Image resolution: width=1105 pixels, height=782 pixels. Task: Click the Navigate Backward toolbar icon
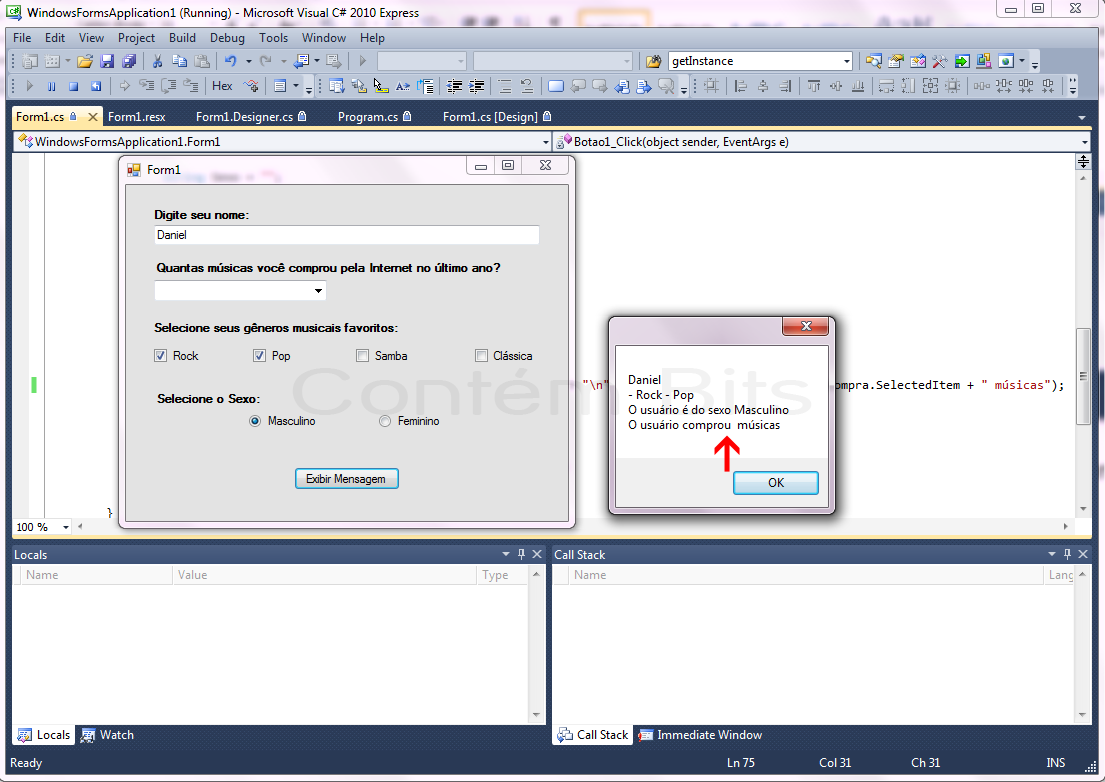[x=302, y=61]
